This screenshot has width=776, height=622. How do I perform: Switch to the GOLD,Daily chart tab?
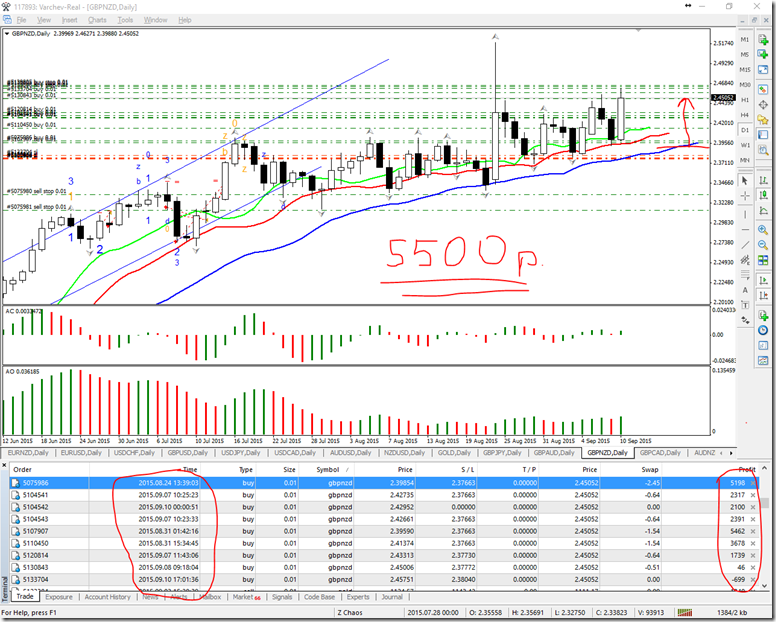[454, 453]
